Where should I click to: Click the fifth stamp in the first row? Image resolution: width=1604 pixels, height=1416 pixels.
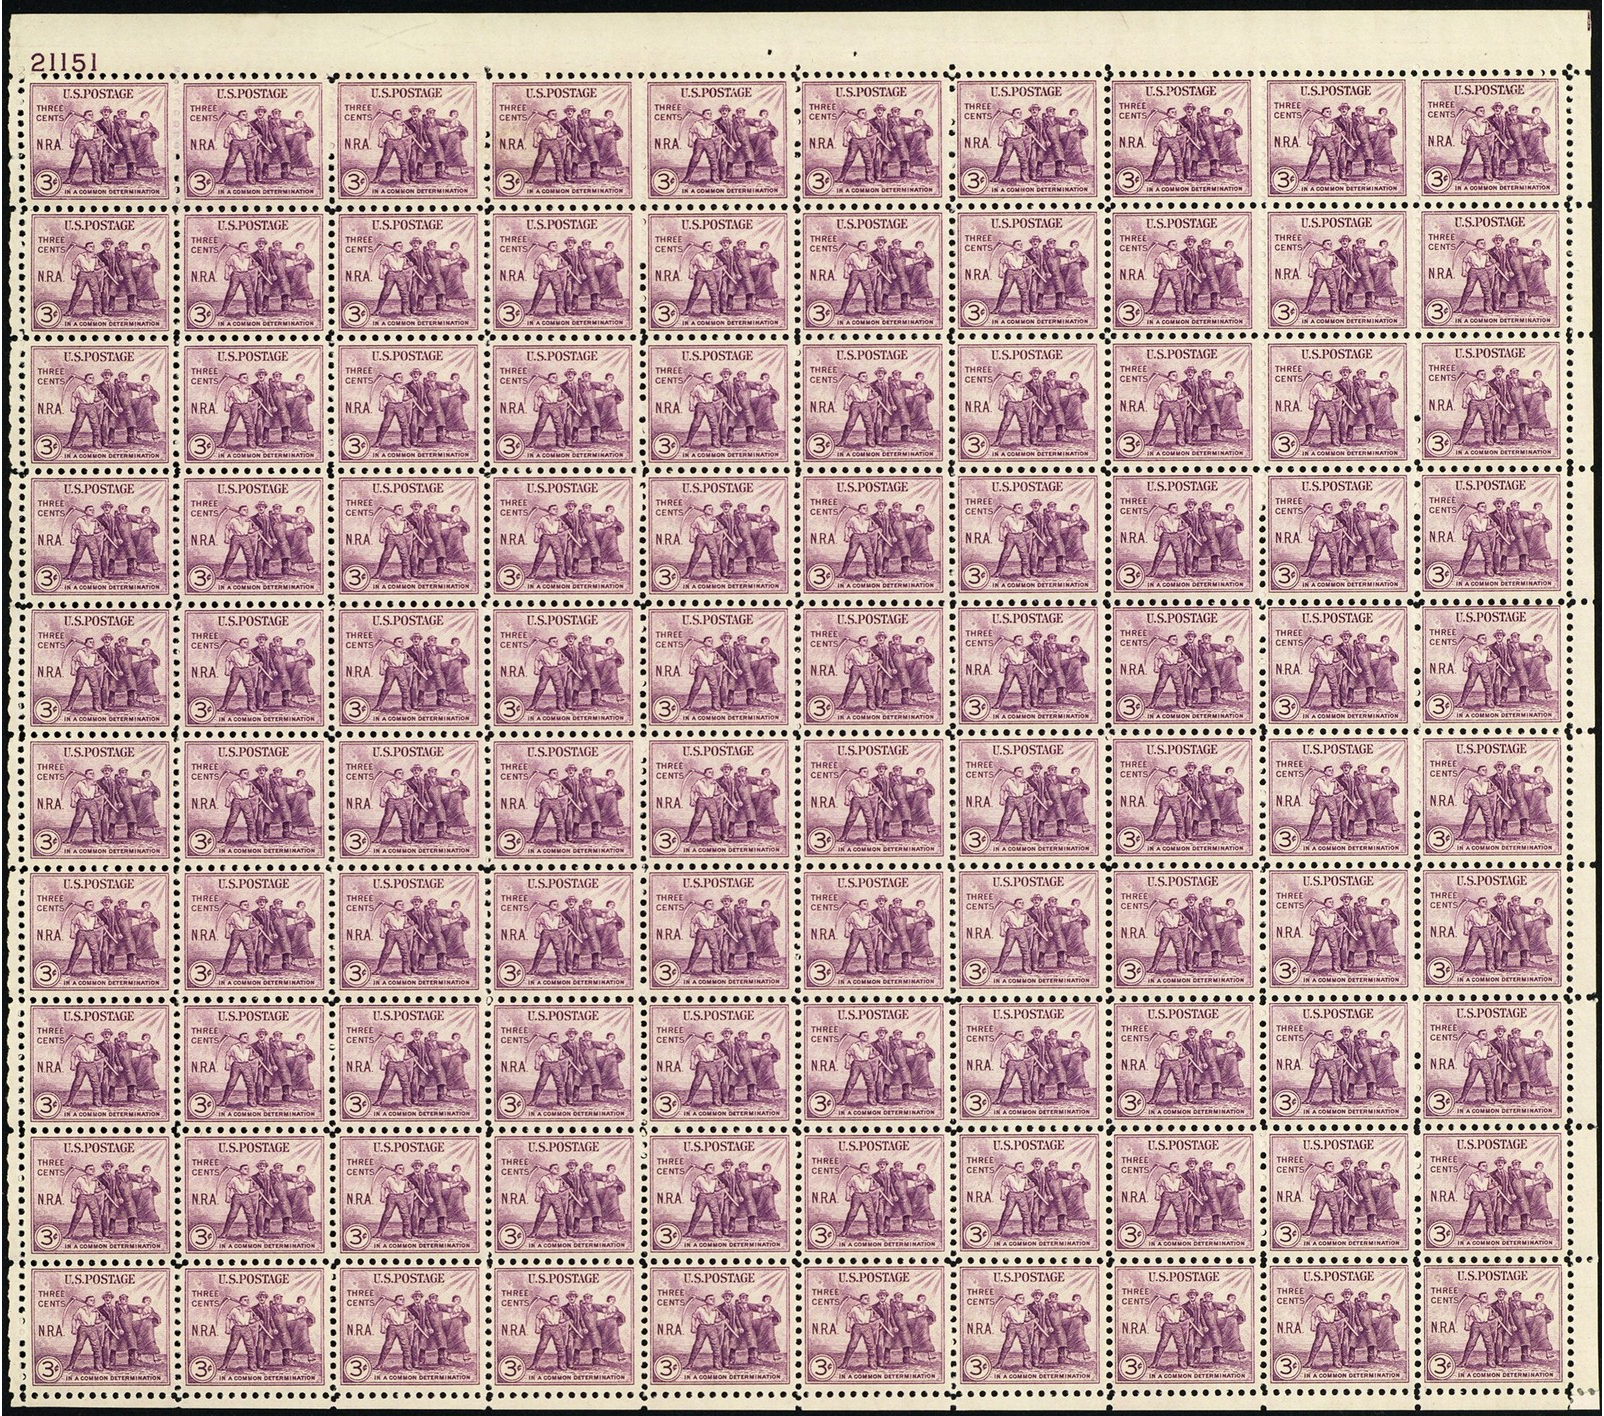(717, 140)
